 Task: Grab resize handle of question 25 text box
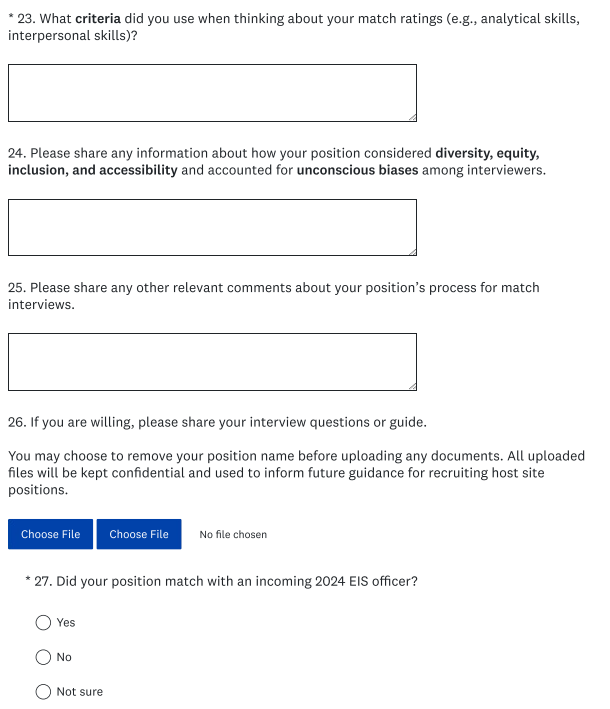[411, 384]
